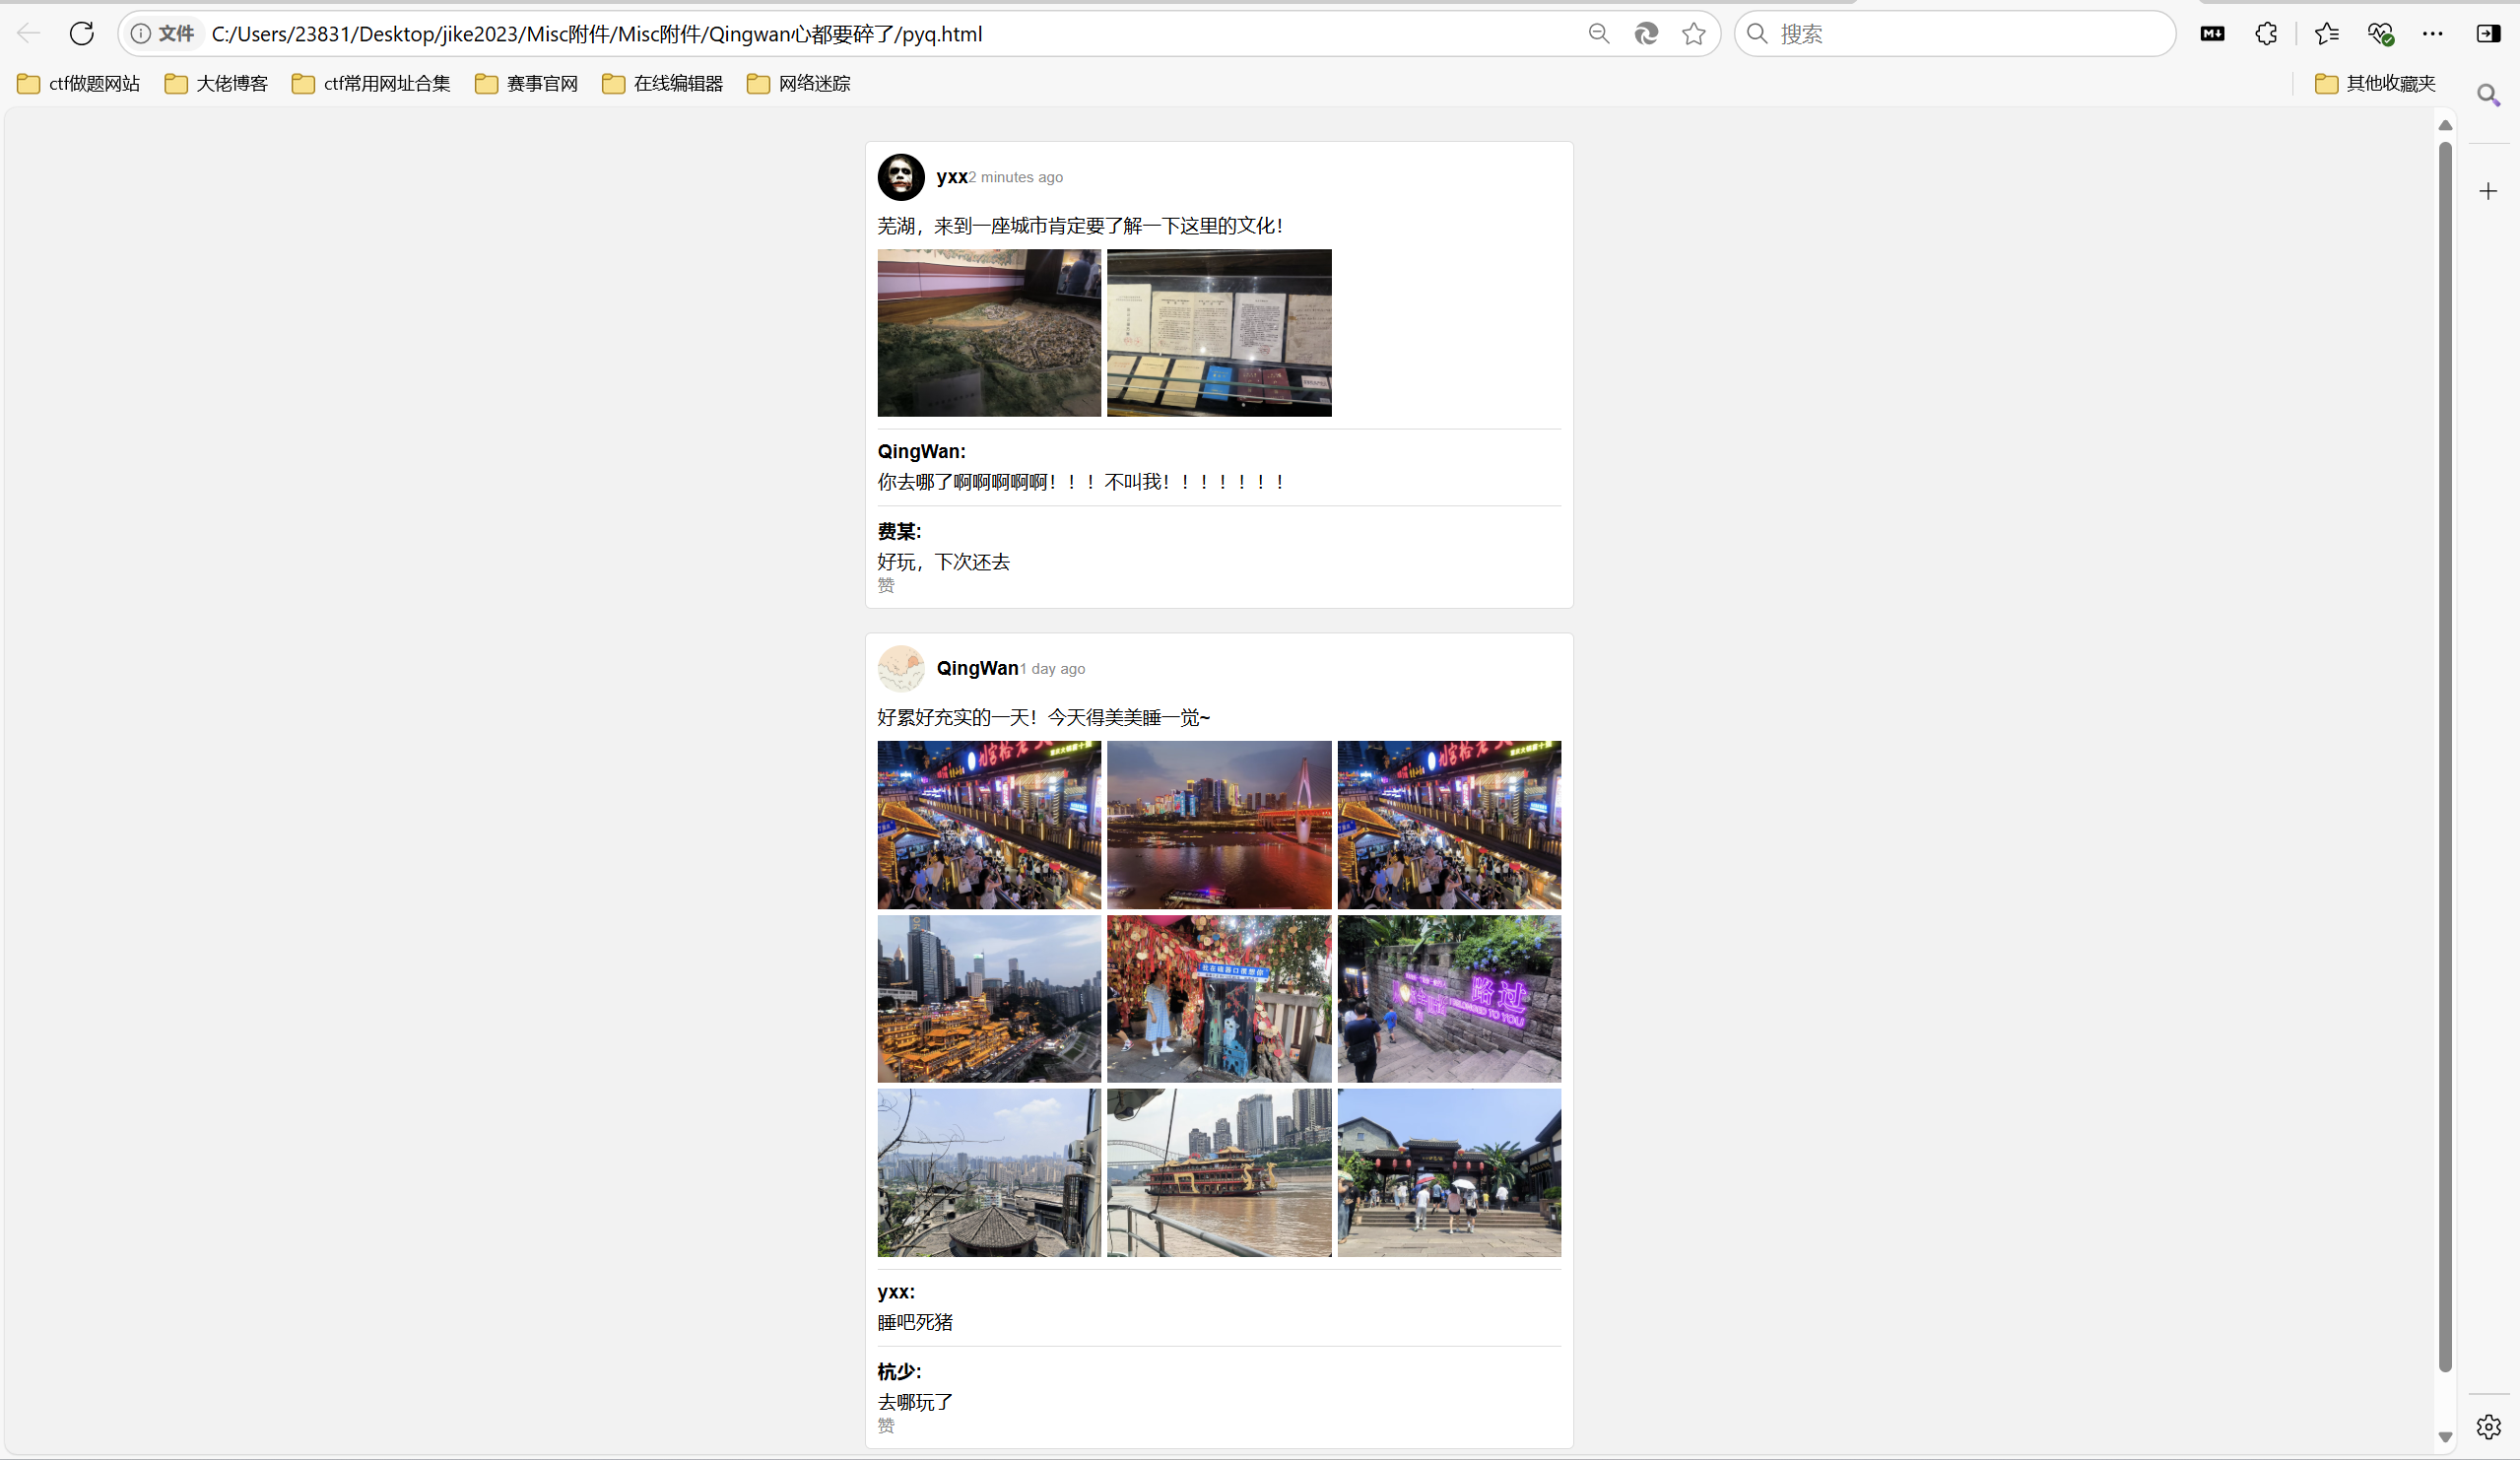Screen dimensions: 2520x1460
Task: Click commenter name 费某
Action: tap(899, 532)
